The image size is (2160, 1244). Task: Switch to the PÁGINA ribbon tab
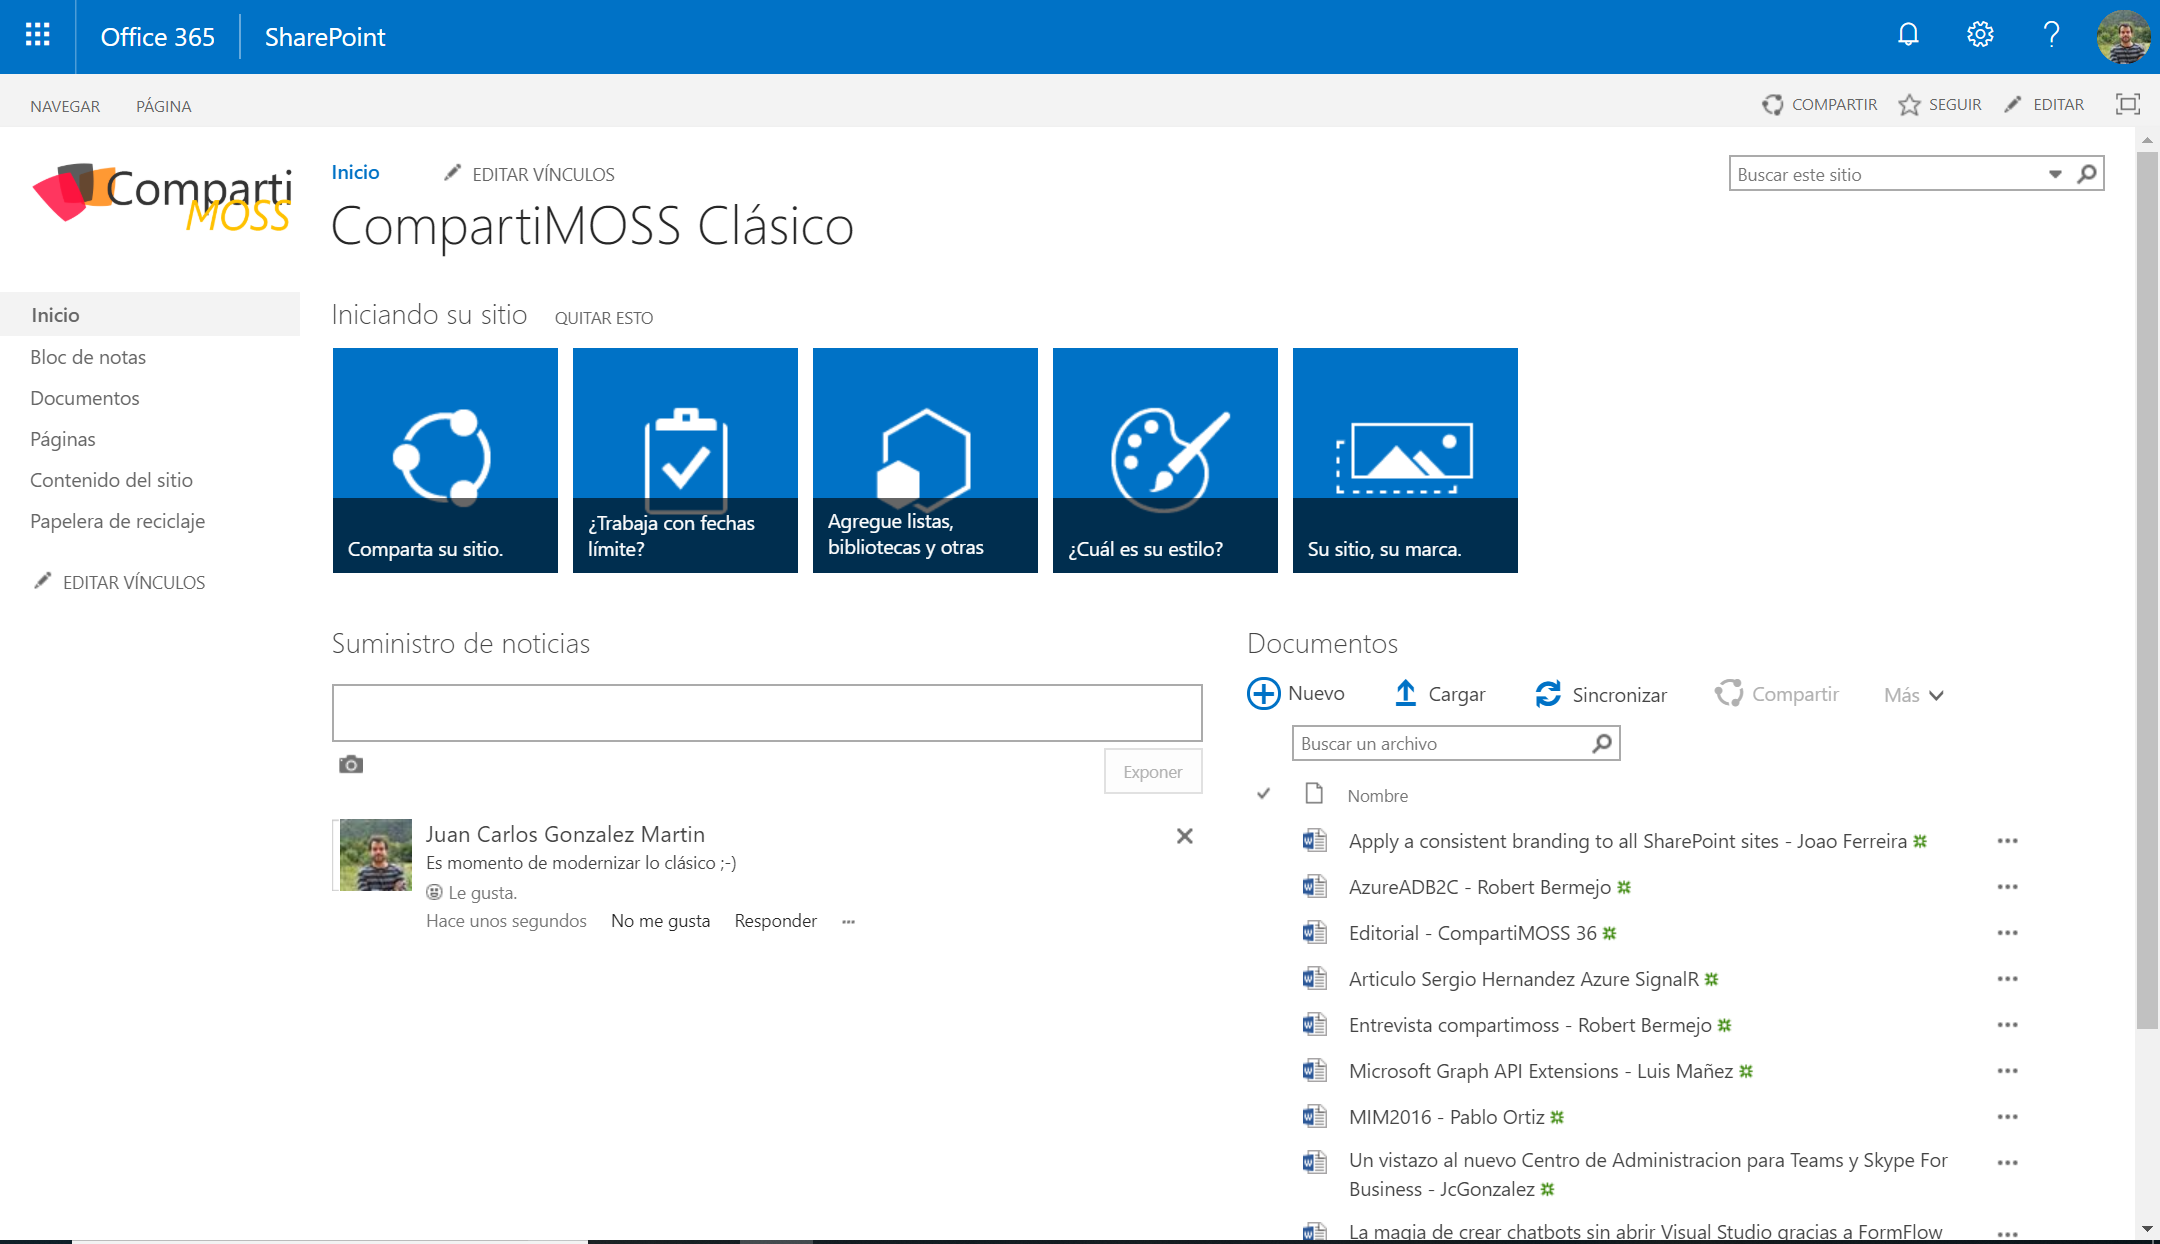click(x=163, y=105)
